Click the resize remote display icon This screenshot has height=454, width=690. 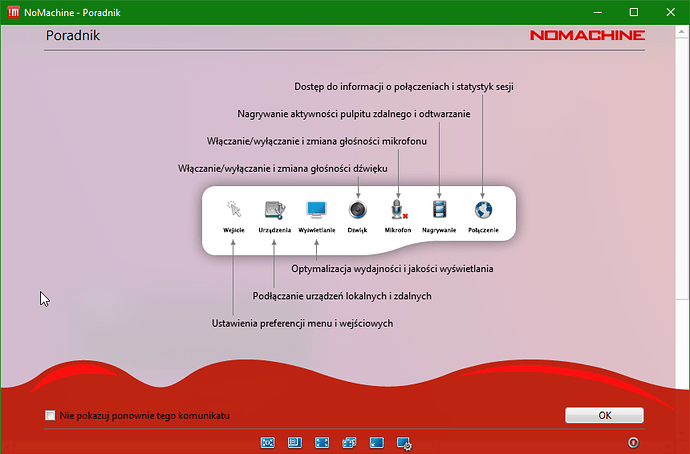tap(377, 443)
